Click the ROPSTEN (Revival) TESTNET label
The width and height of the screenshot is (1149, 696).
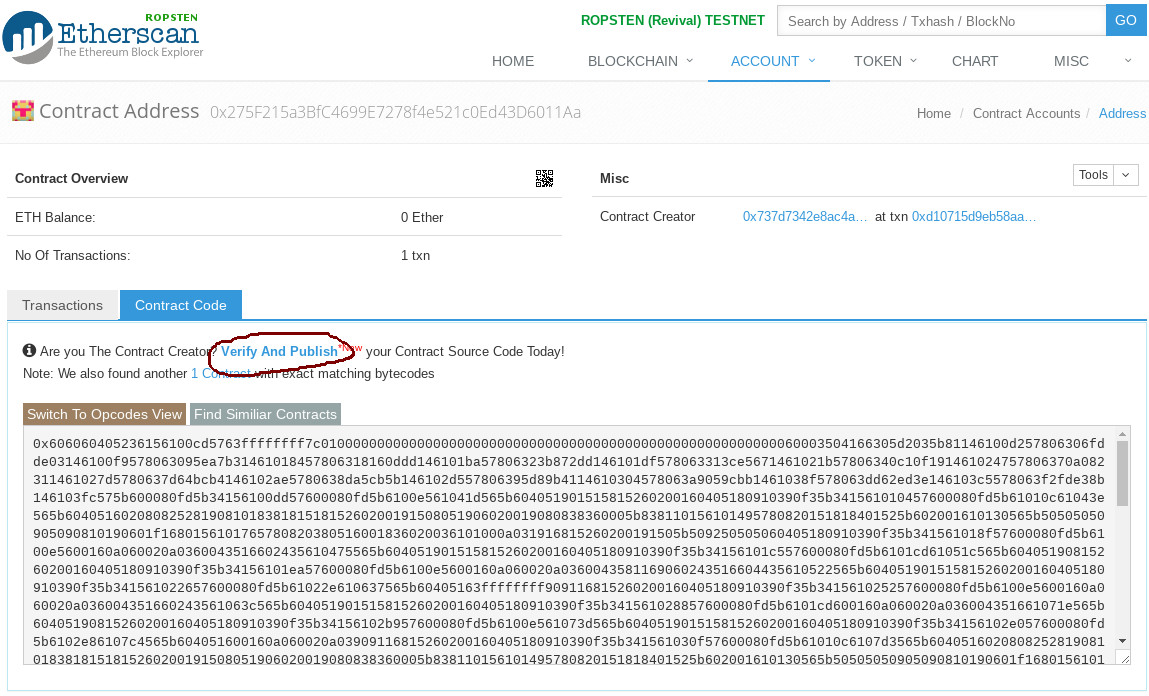[673, 21]
